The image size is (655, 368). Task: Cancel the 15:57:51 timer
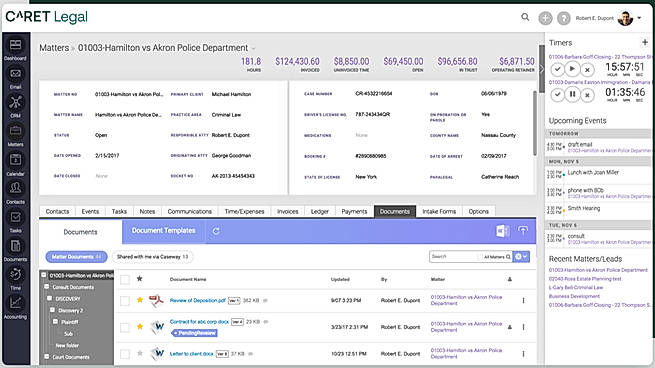tap(587, 69)
